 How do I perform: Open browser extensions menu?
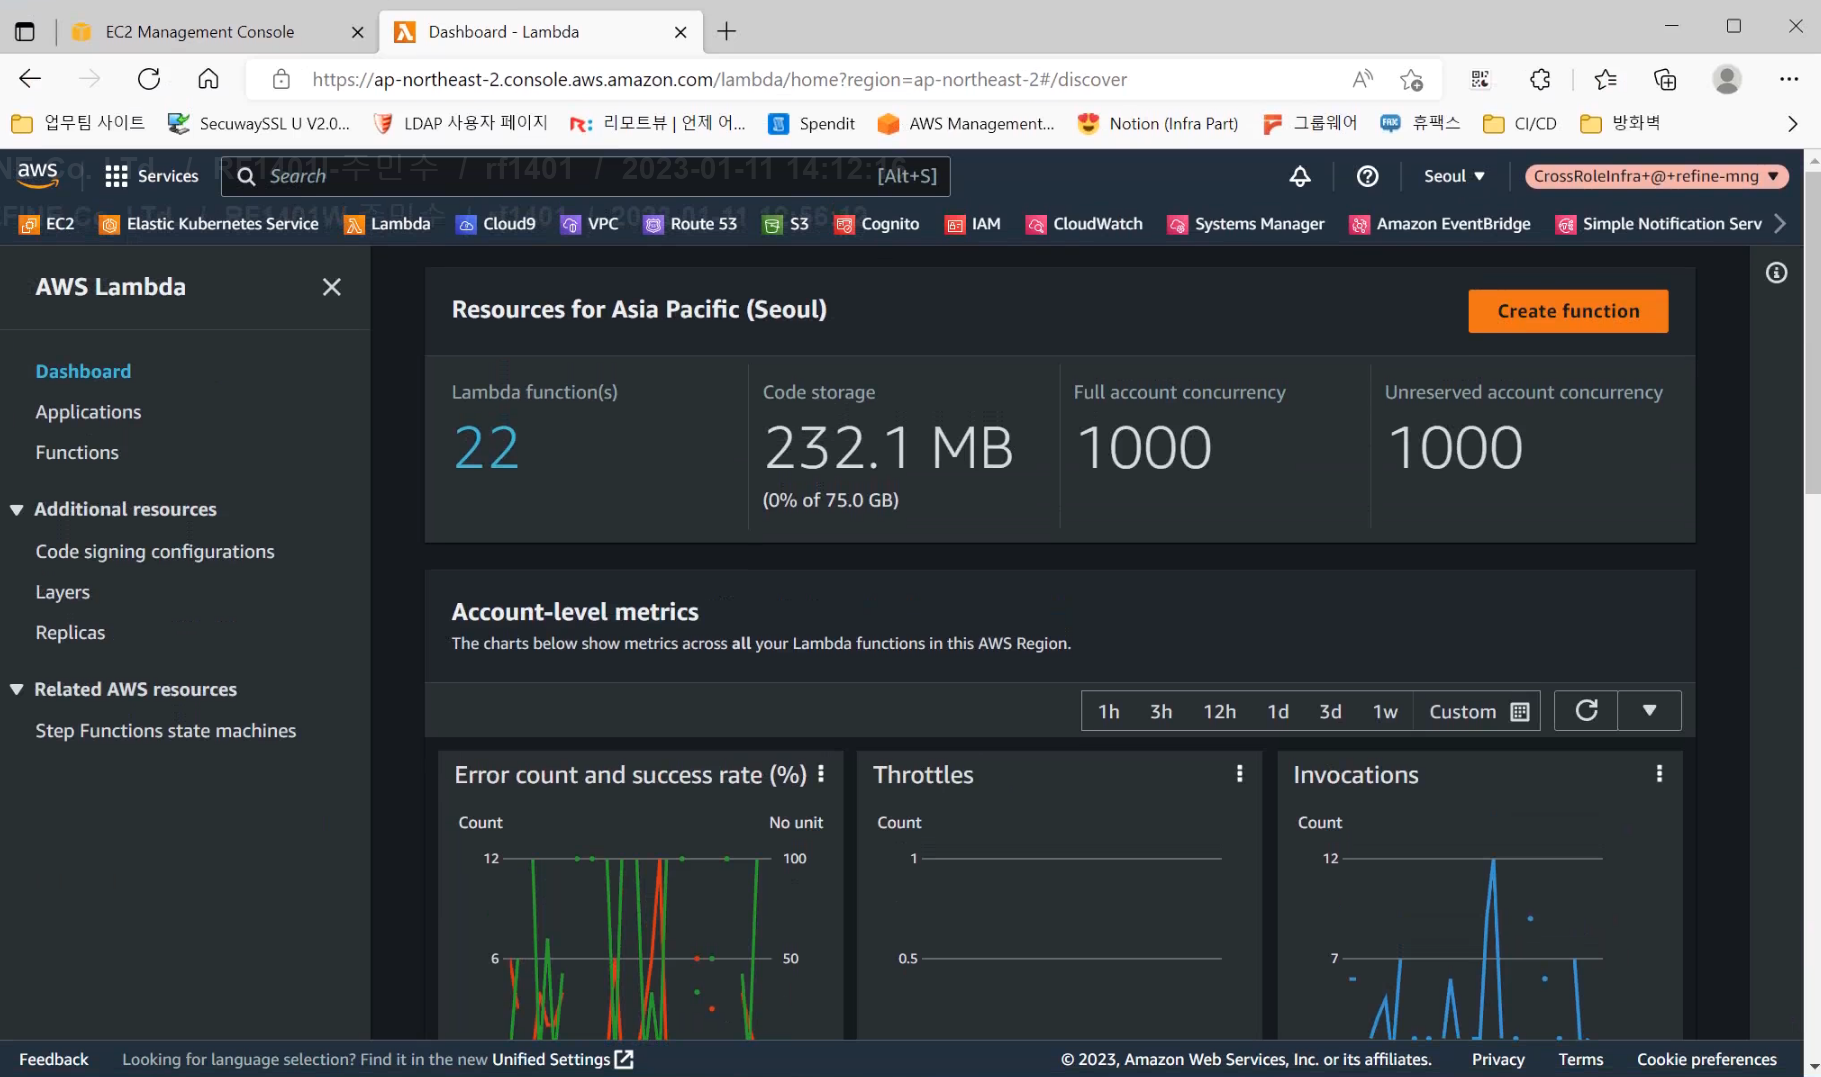(1540, 79)
